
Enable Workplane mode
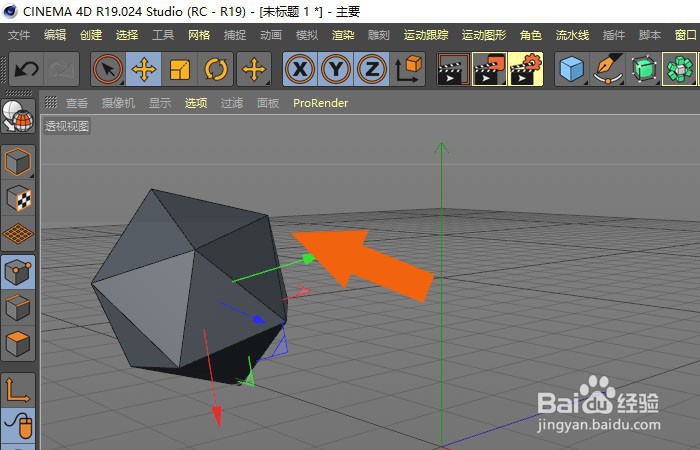click(x=18, y=233)
